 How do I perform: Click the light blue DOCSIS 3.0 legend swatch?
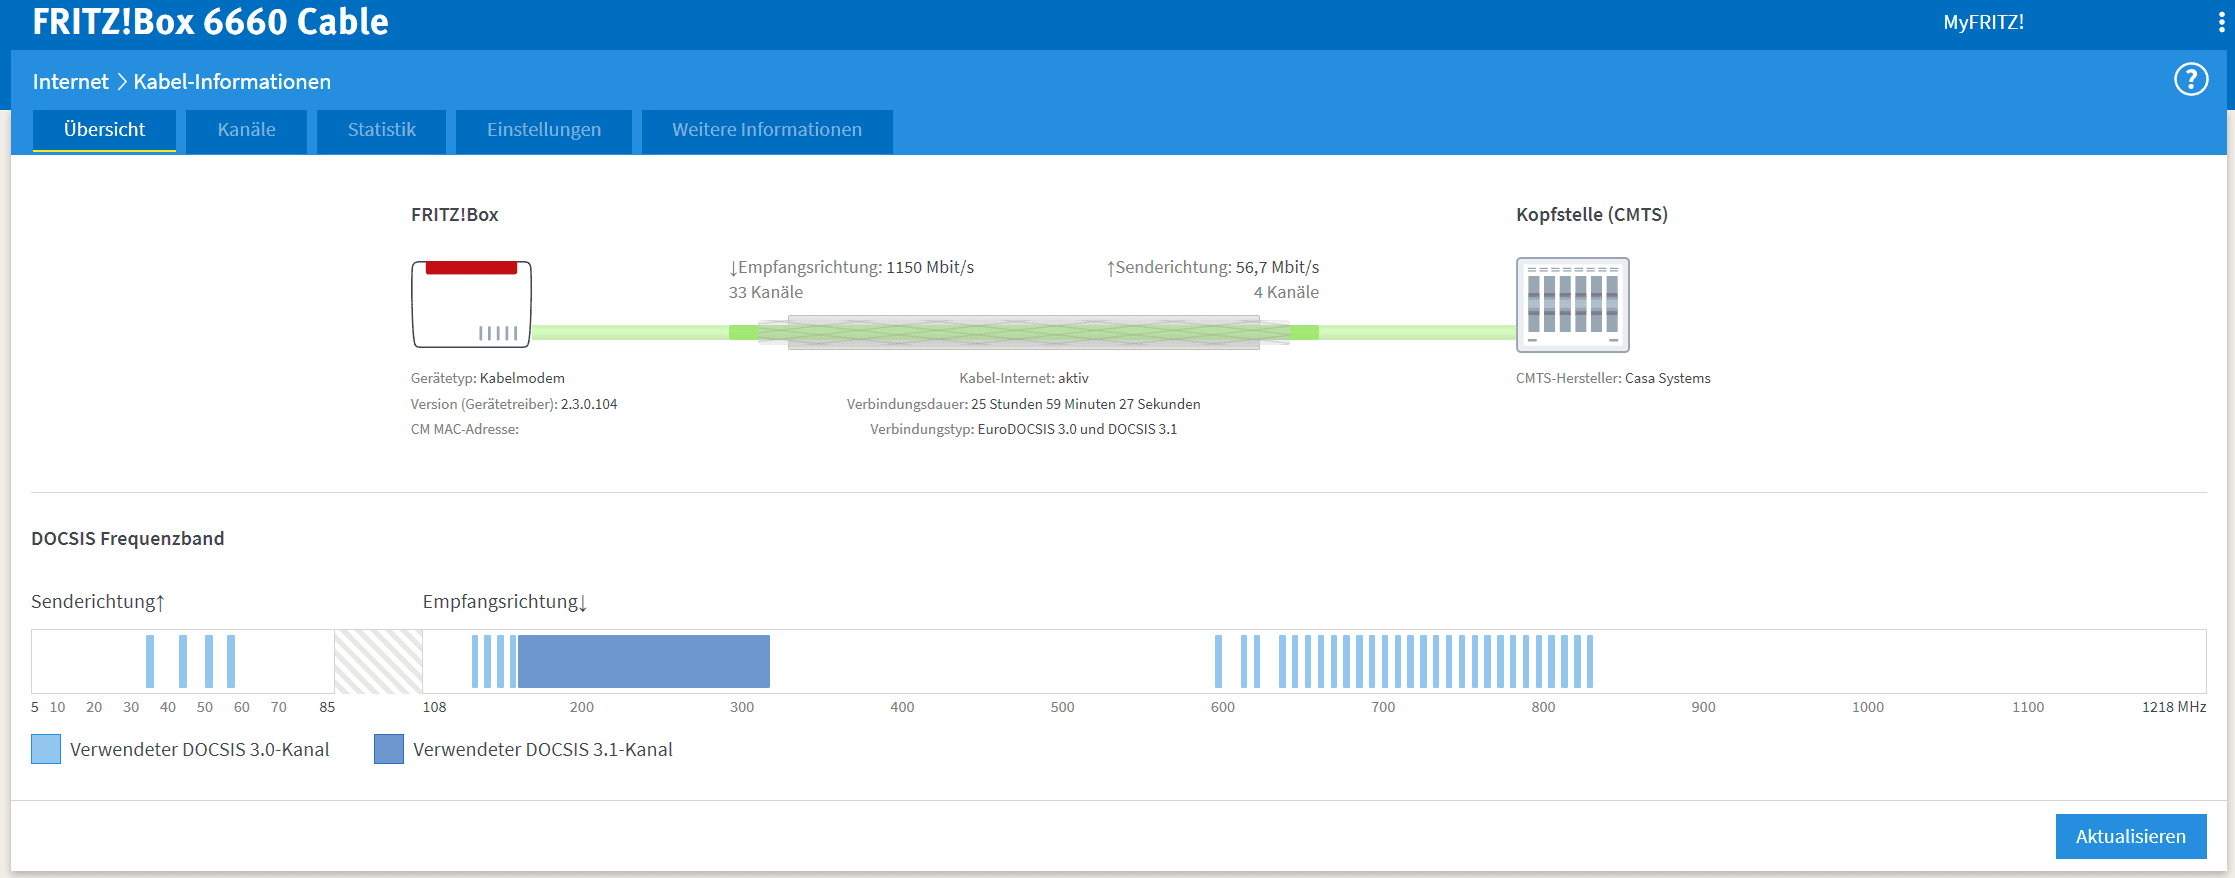click(x=46, y=749)
